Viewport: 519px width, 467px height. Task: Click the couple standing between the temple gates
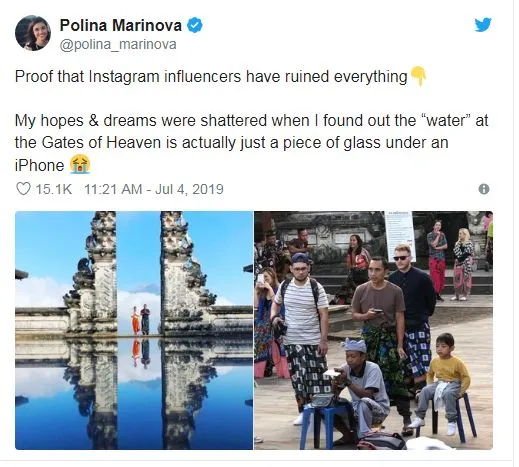[140, 319]
